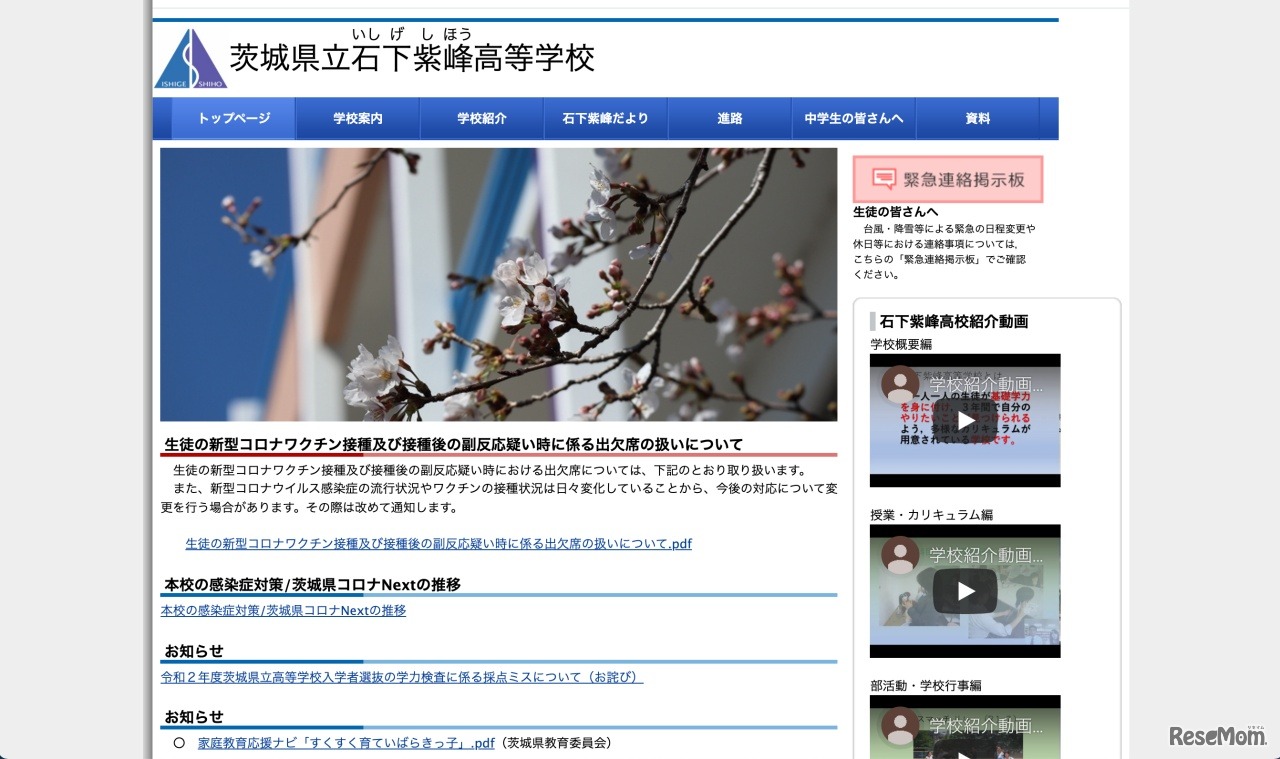Choose the 進路 navigation item
This screenshot has width=1280, height=759.
(730, 118)
